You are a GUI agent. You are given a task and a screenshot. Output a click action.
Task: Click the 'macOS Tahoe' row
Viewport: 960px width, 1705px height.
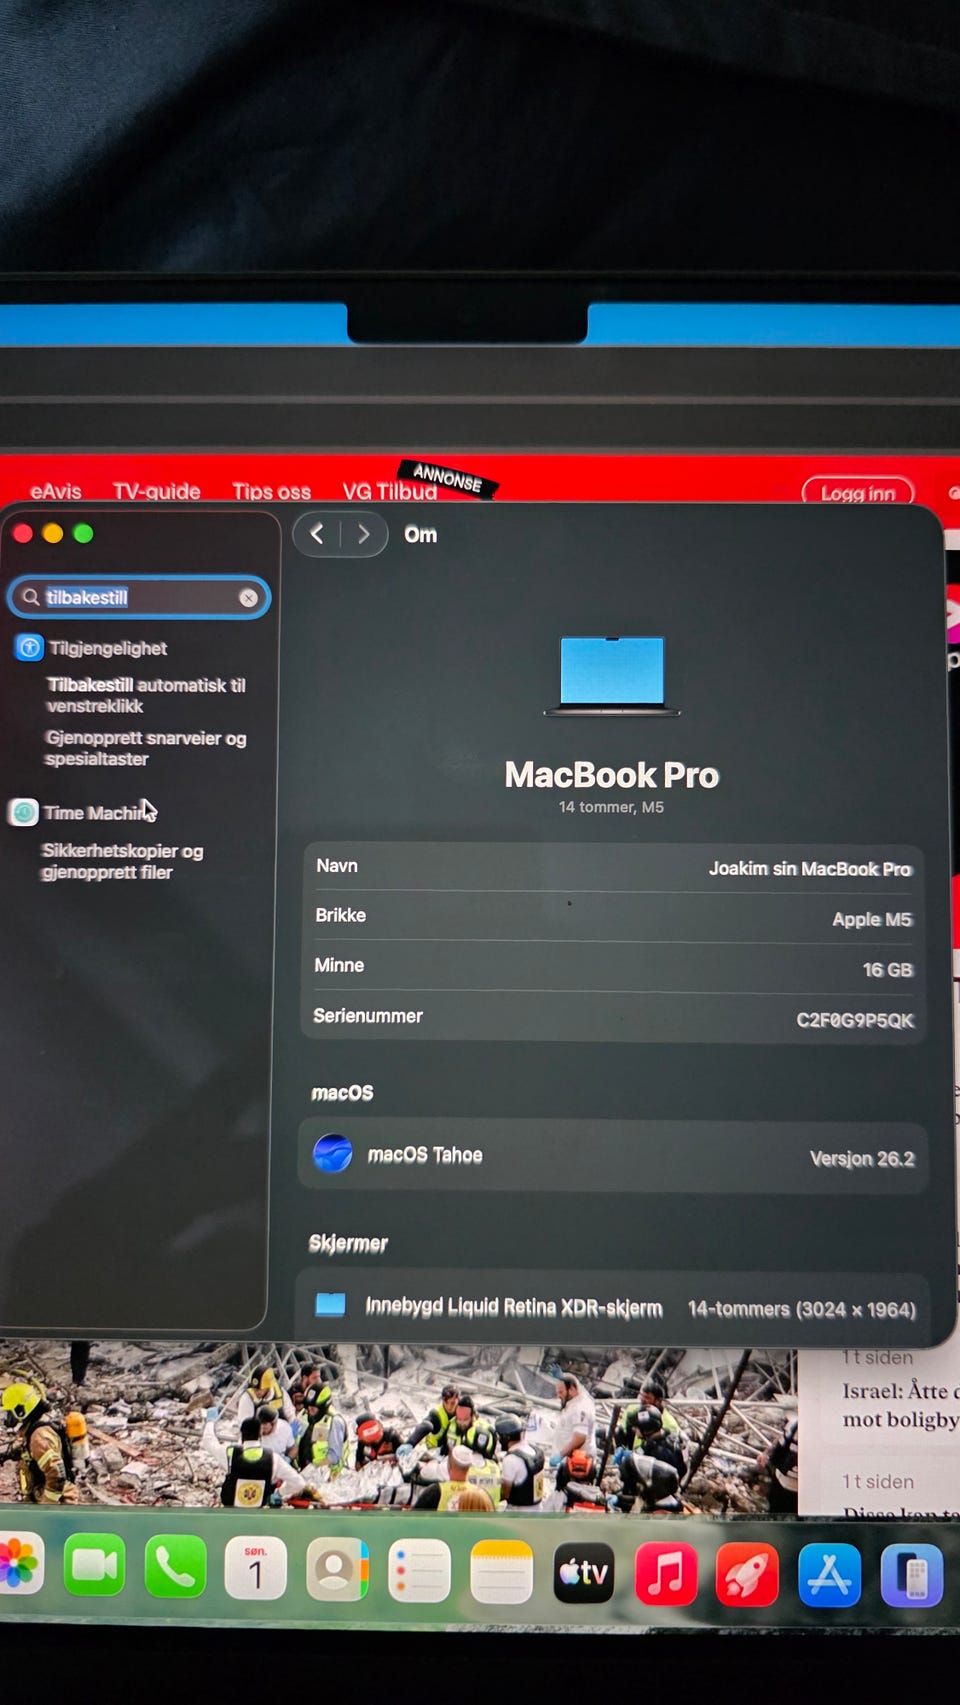point(613,1156)
